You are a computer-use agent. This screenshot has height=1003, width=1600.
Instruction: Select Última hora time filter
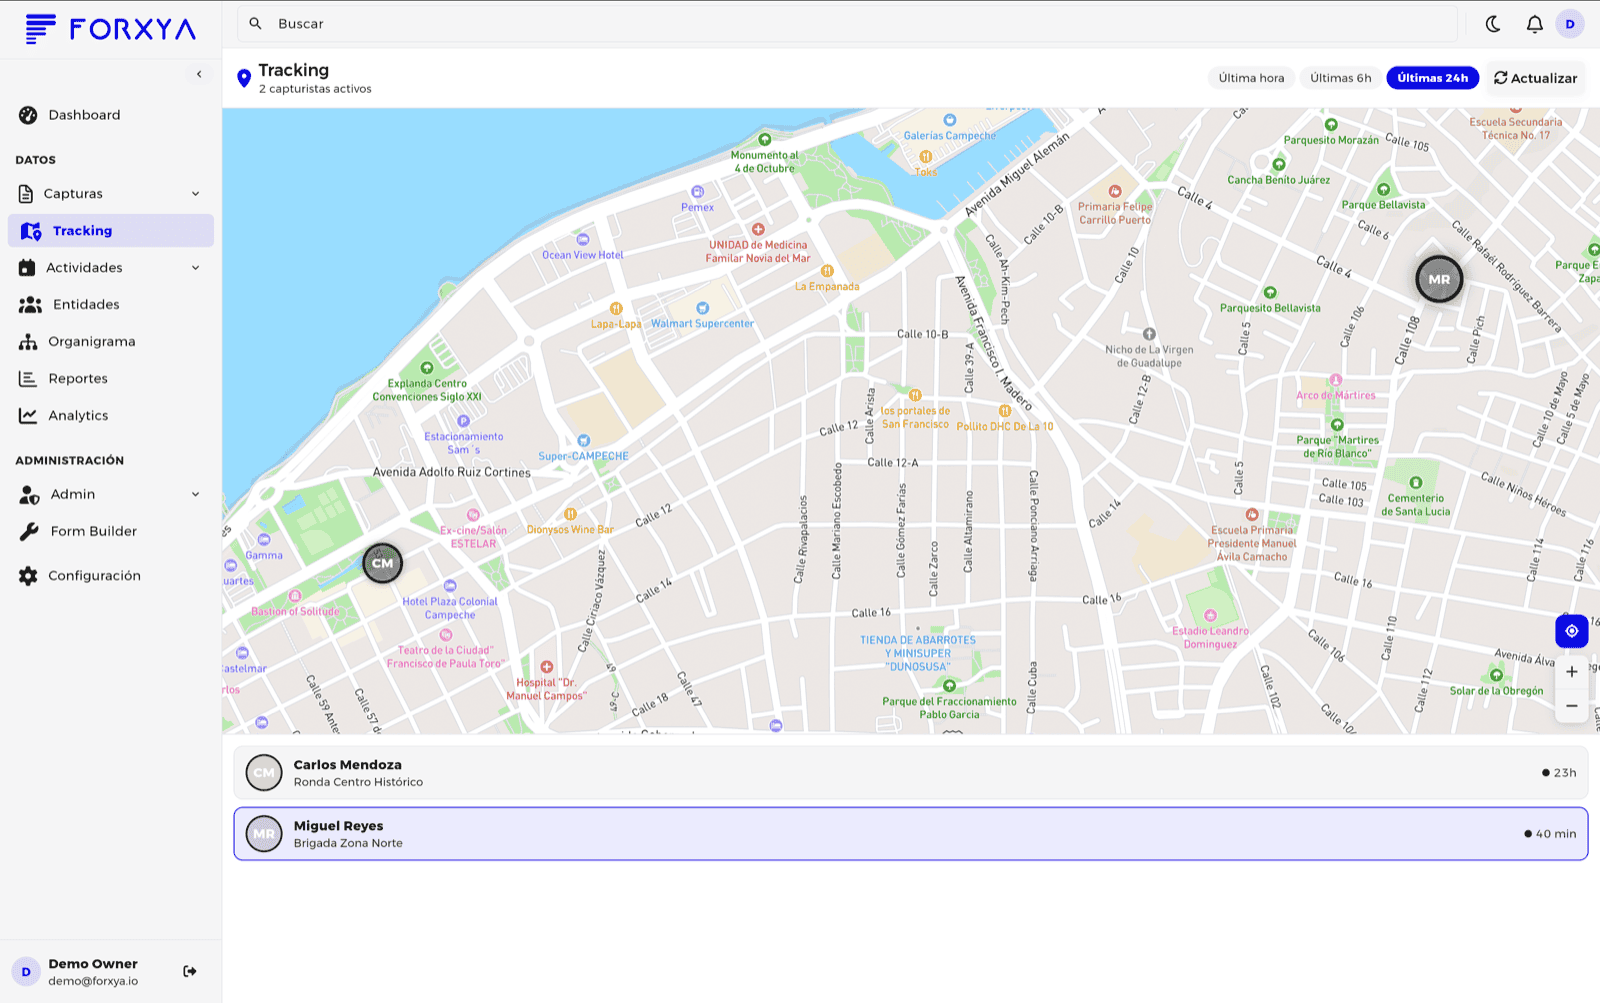click(1251, 78)
